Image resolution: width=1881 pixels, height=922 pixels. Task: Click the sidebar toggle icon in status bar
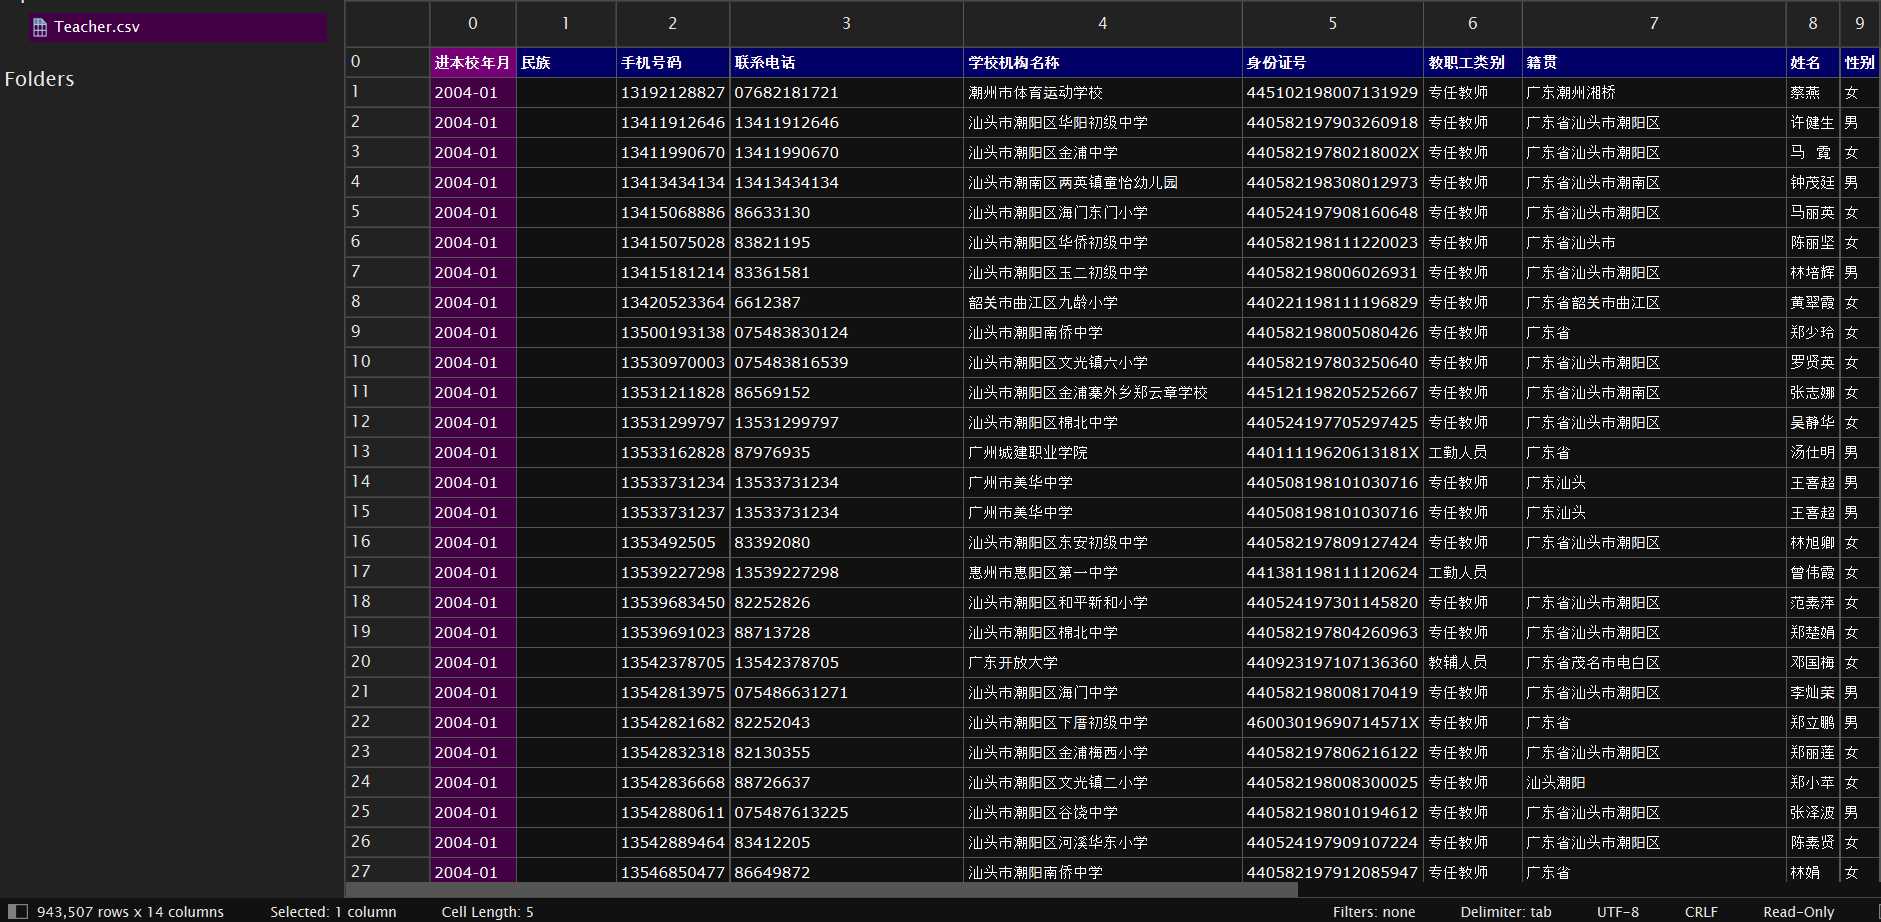pos(17,911)
